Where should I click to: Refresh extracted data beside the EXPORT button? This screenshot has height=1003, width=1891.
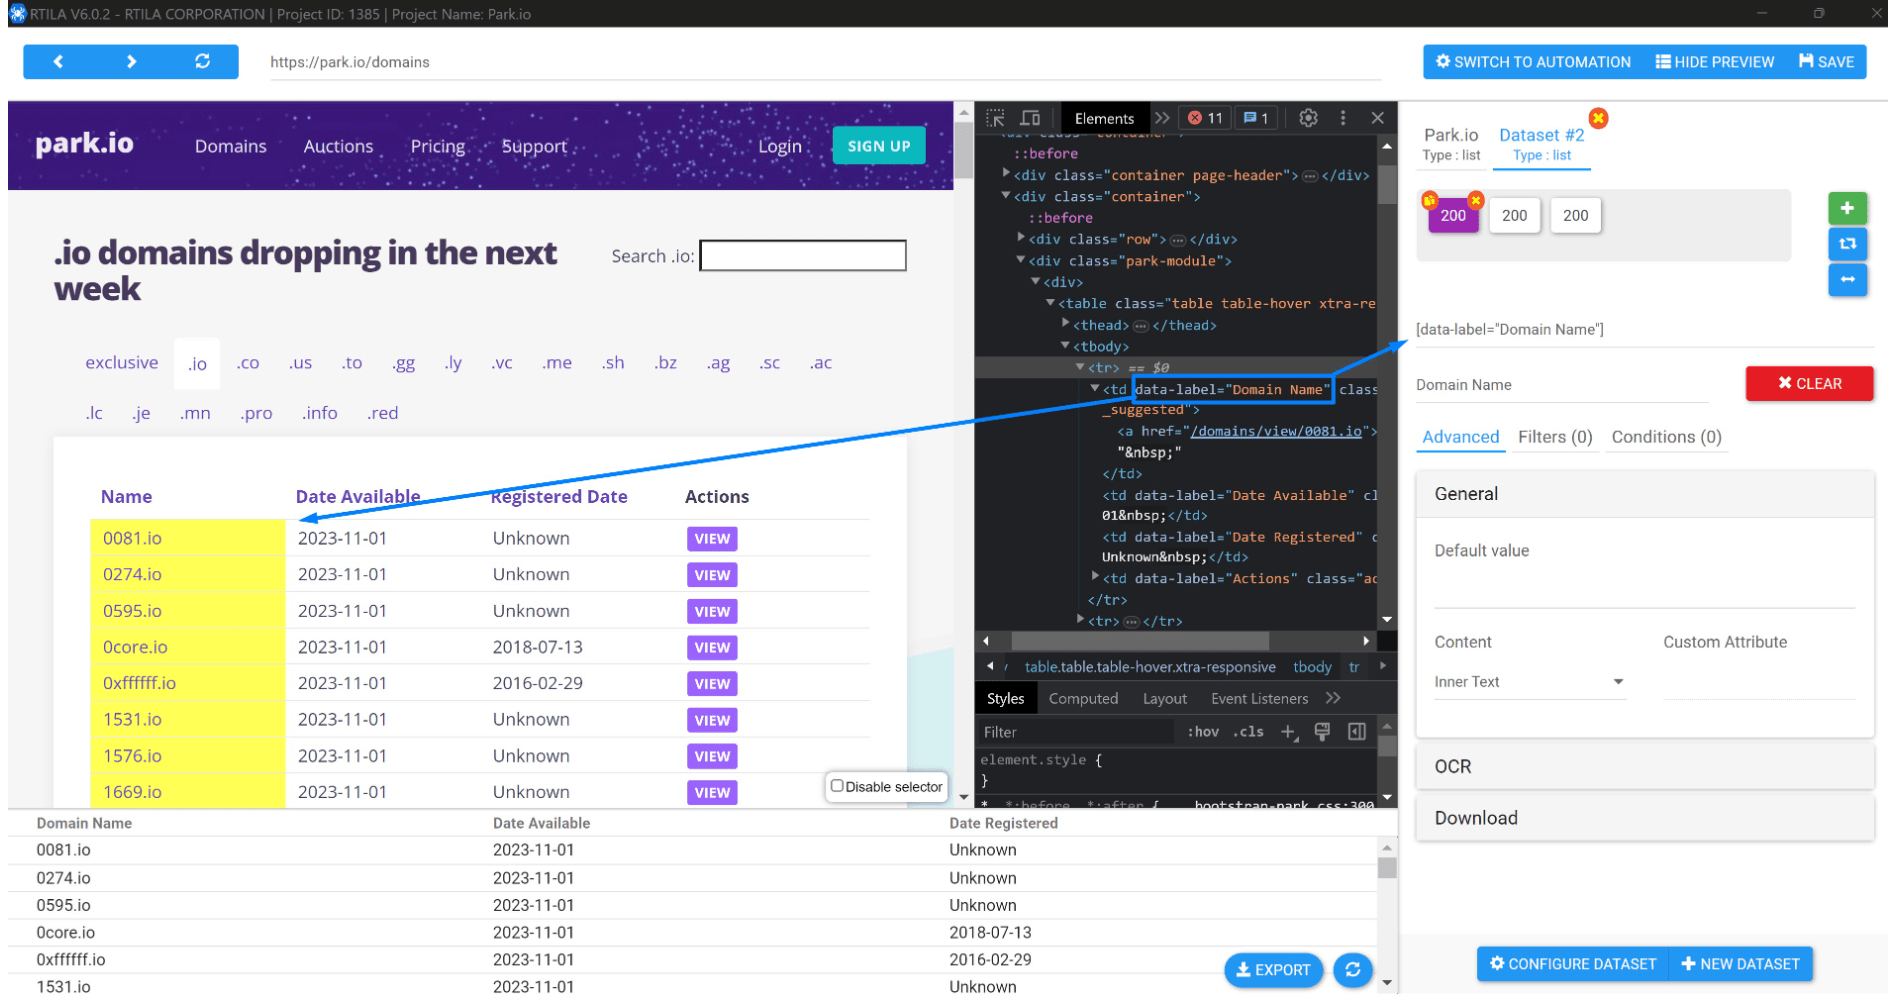(x=1352, y=970)
